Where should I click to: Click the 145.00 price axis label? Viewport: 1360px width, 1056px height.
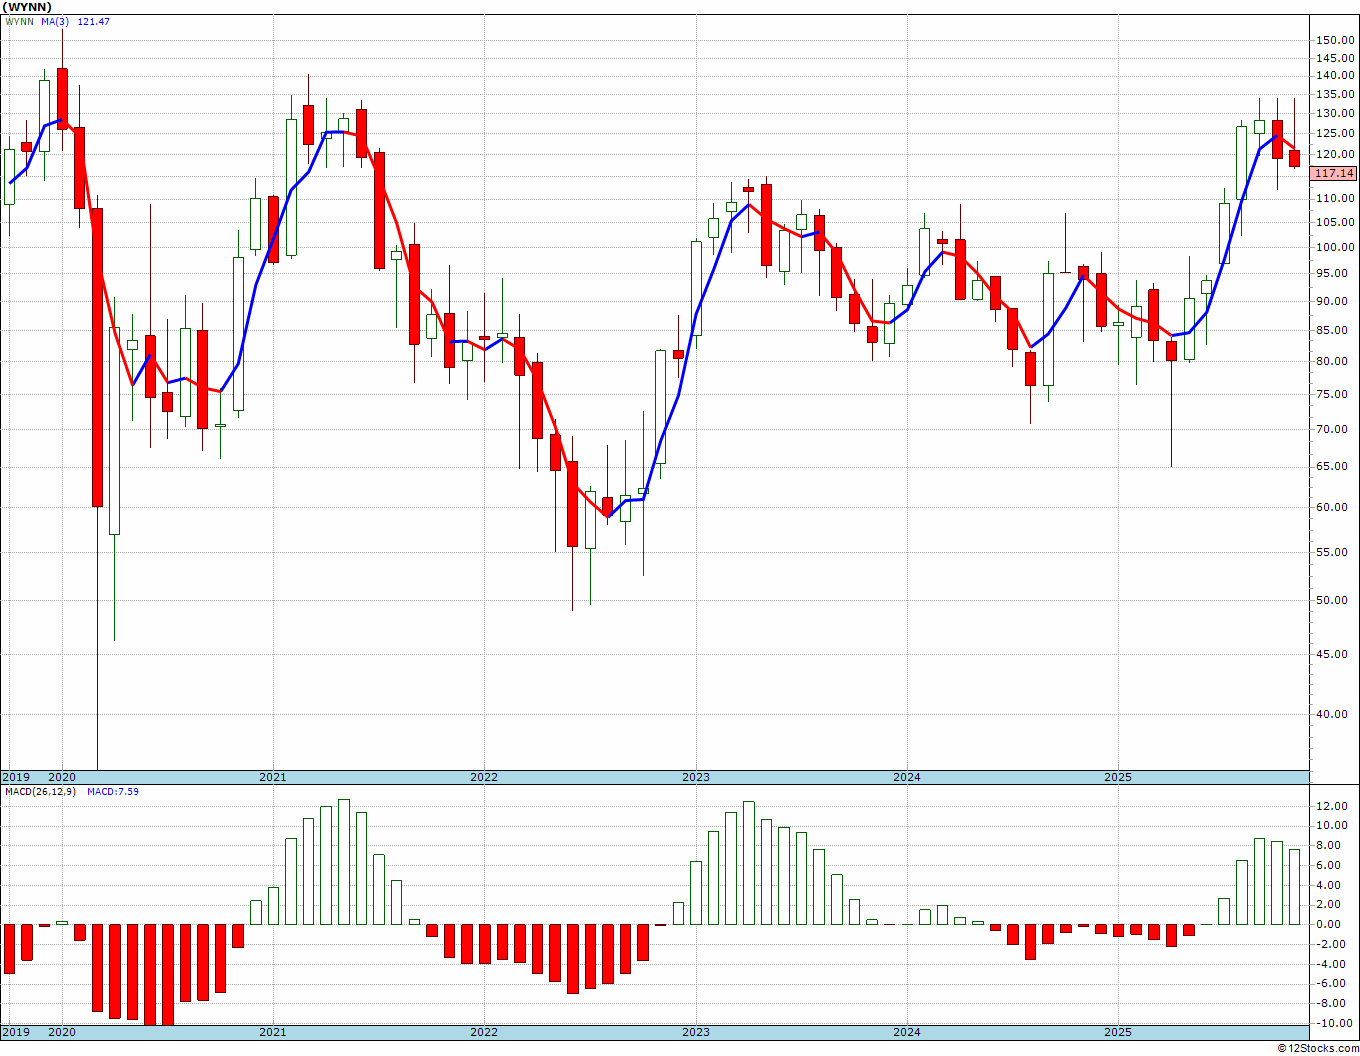pyautogui.click(x=1335, y=58)
